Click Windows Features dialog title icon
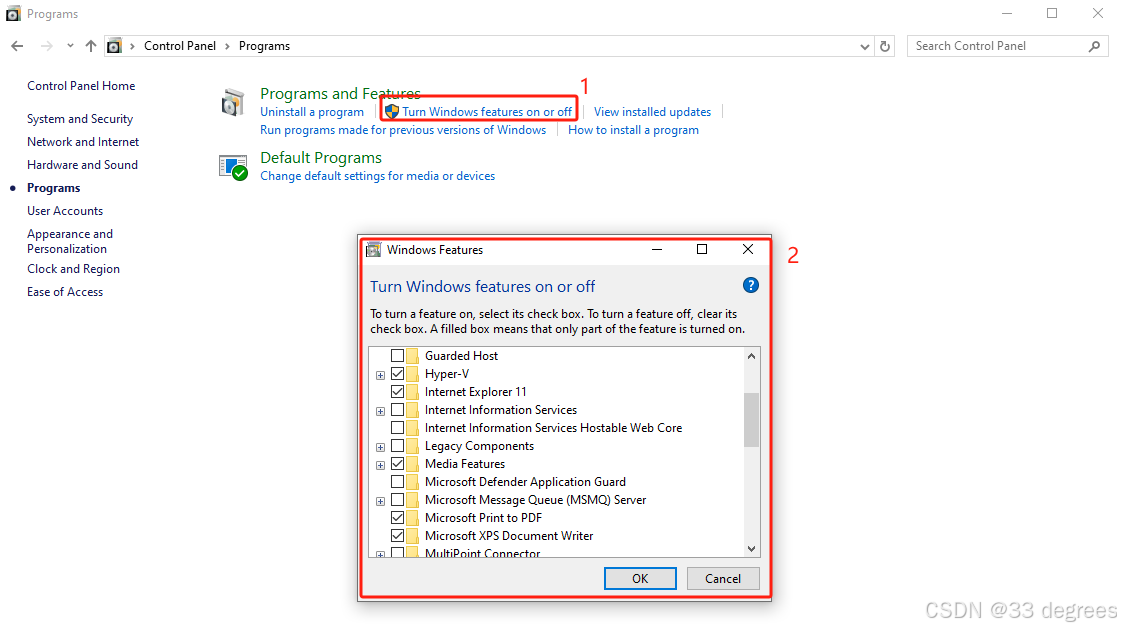 [373, 250]
